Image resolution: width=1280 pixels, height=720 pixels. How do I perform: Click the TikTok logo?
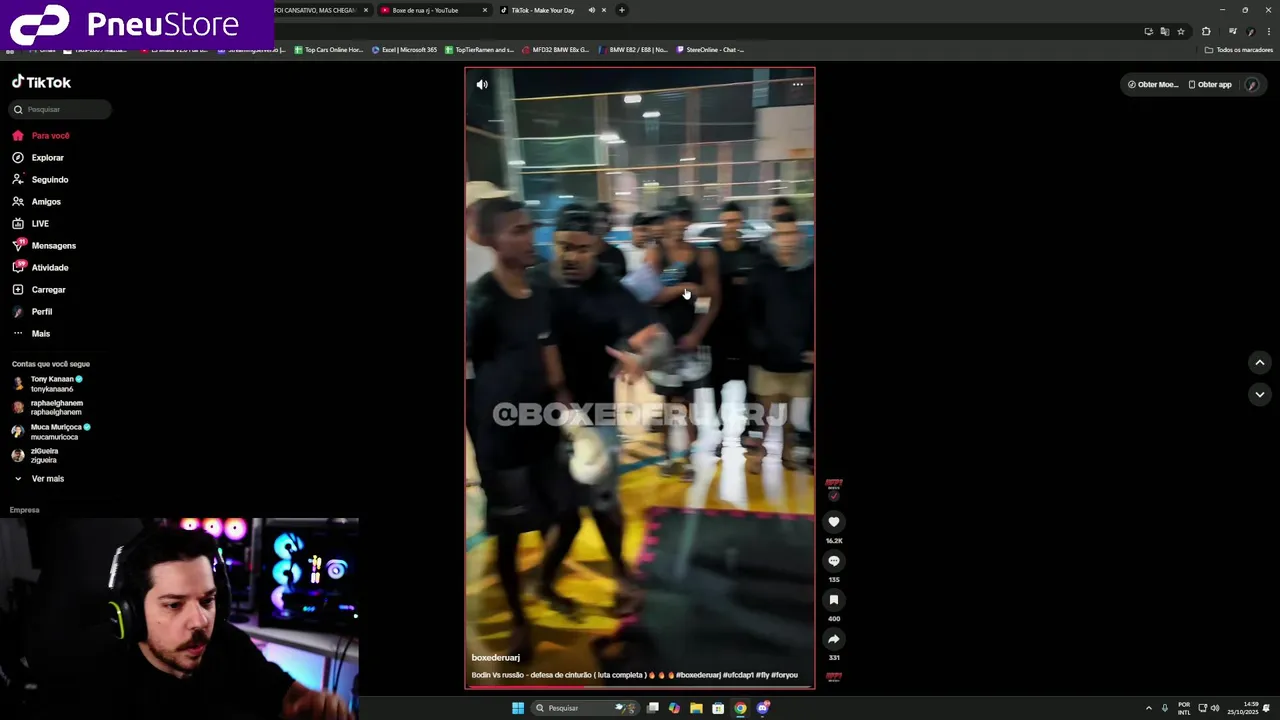click(x=41, y=82)
